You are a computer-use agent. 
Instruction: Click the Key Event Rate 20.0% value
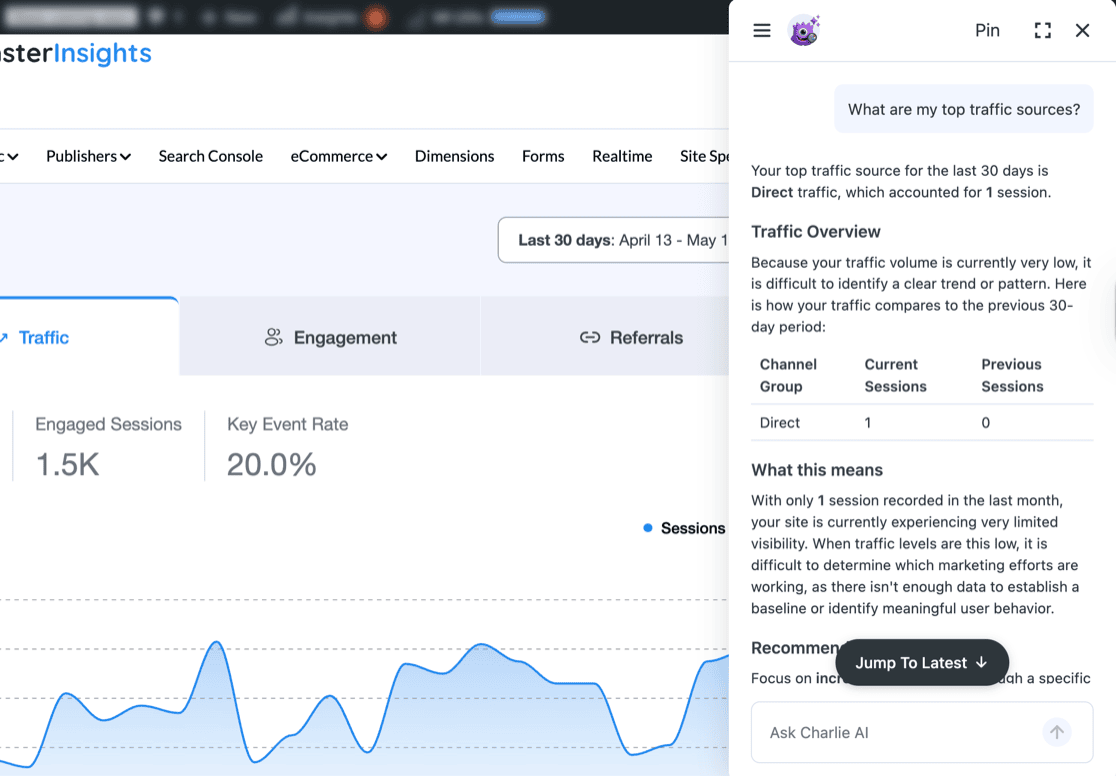click(271, 465)
